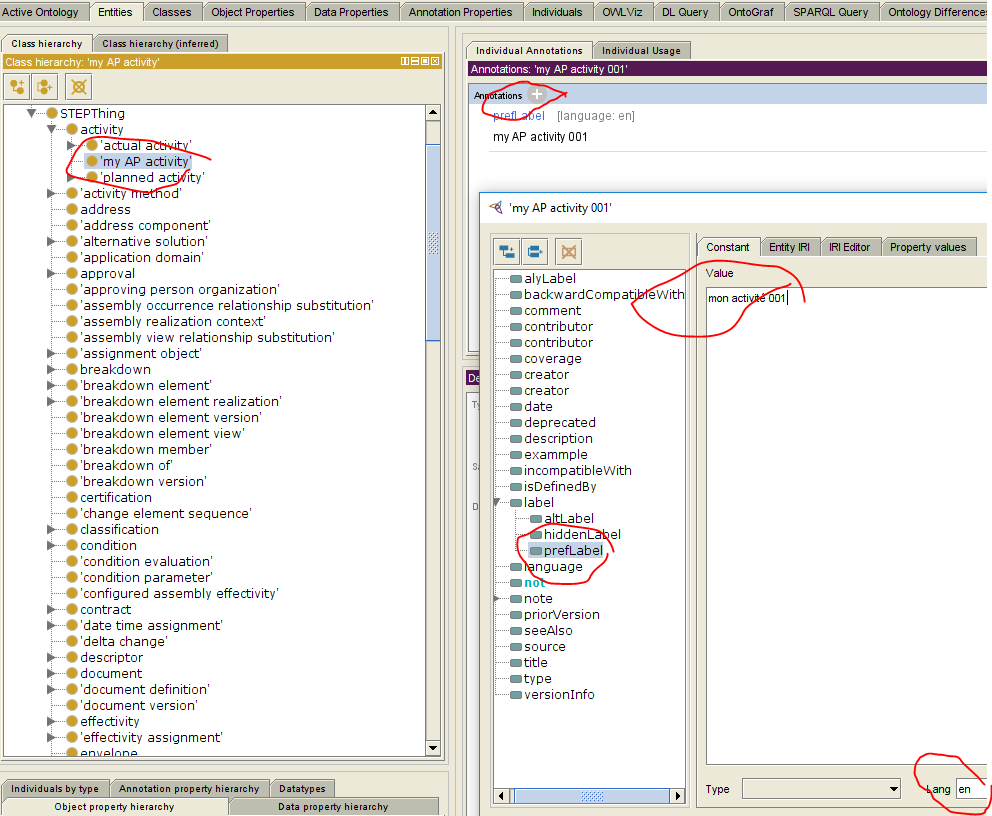Switch to the Individual Usage tab
This screenshot has height=816, width=992.
641,50
